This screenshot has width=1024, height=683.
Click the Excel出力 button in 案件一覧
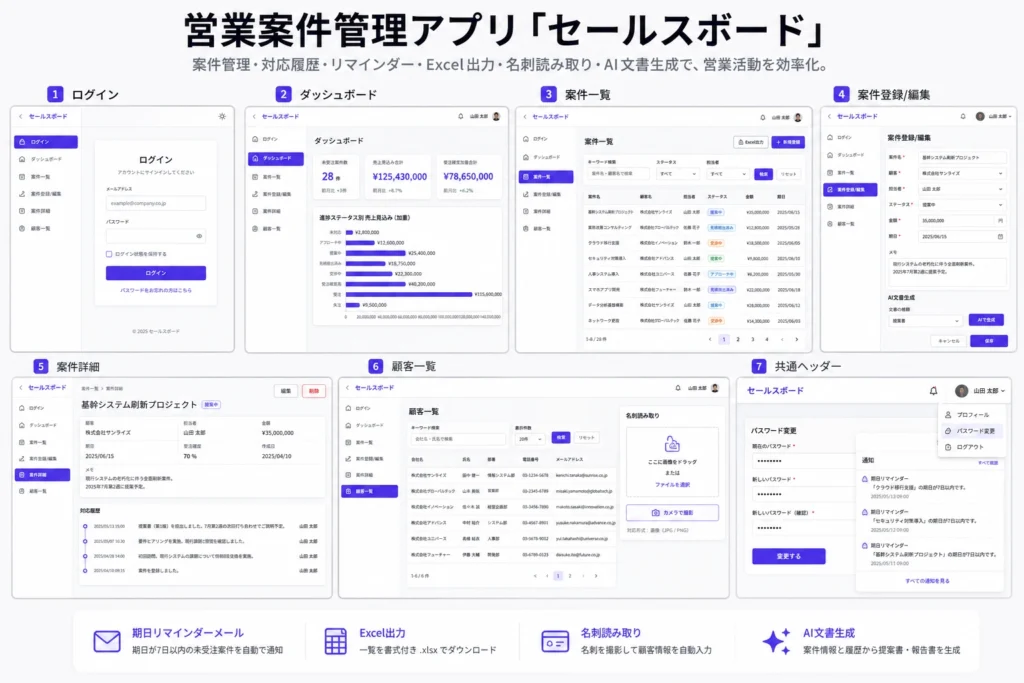tap(750, 142)
